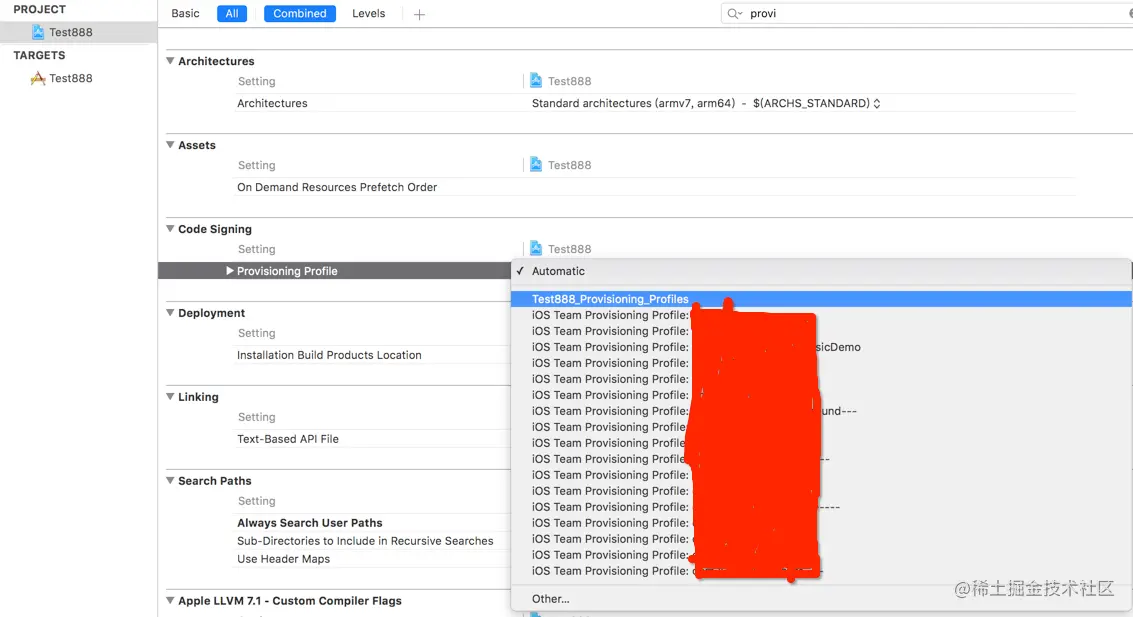Viewport: 1133px width, 617px height.
Task: Click Test888 column icon in Architectures
Action: click(x=535, y=80)
